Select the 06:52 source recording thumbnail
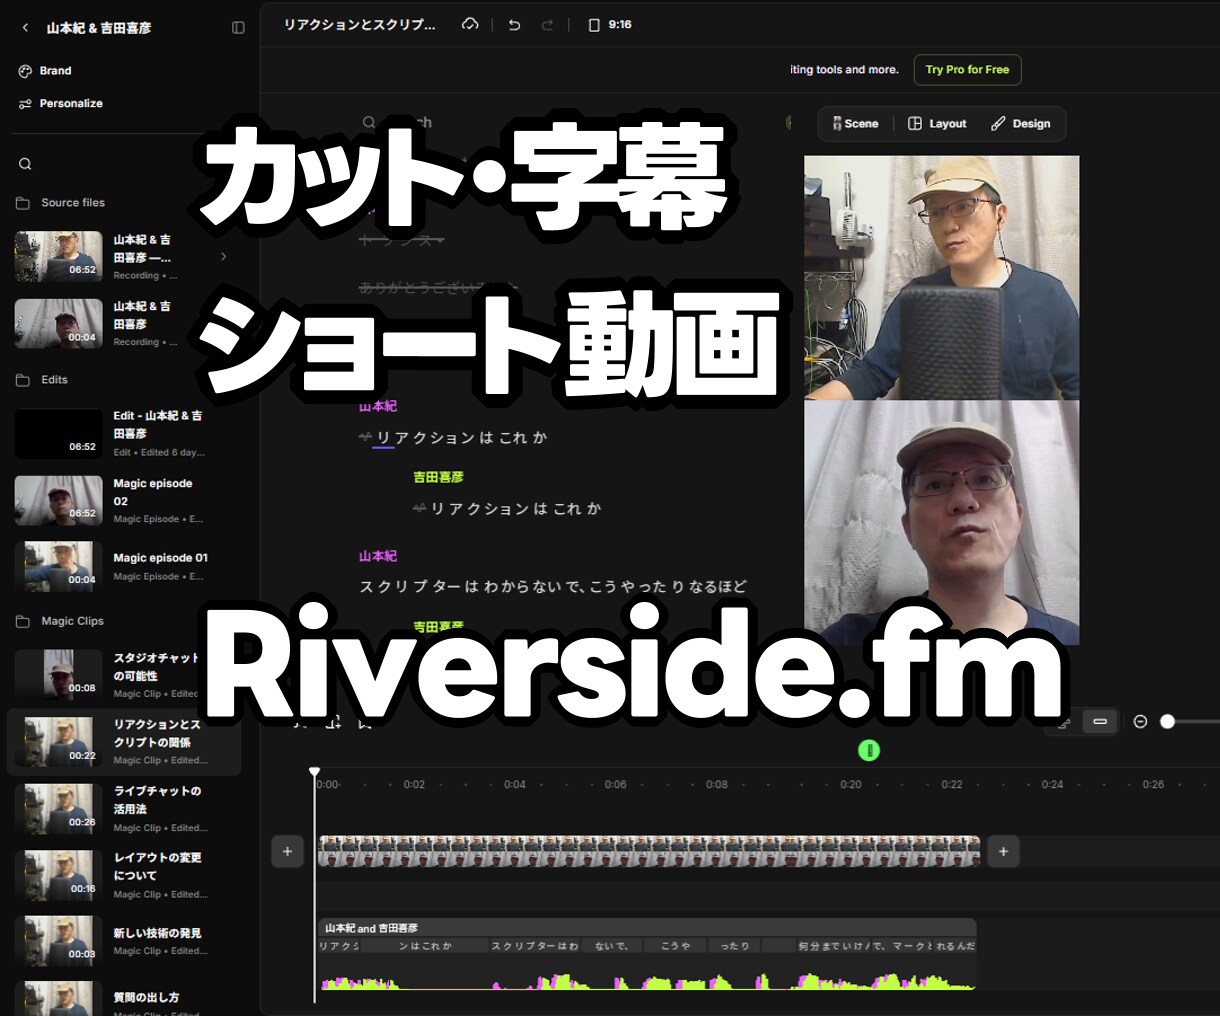Screen dimensions: 1220x1016 point(58,256)
